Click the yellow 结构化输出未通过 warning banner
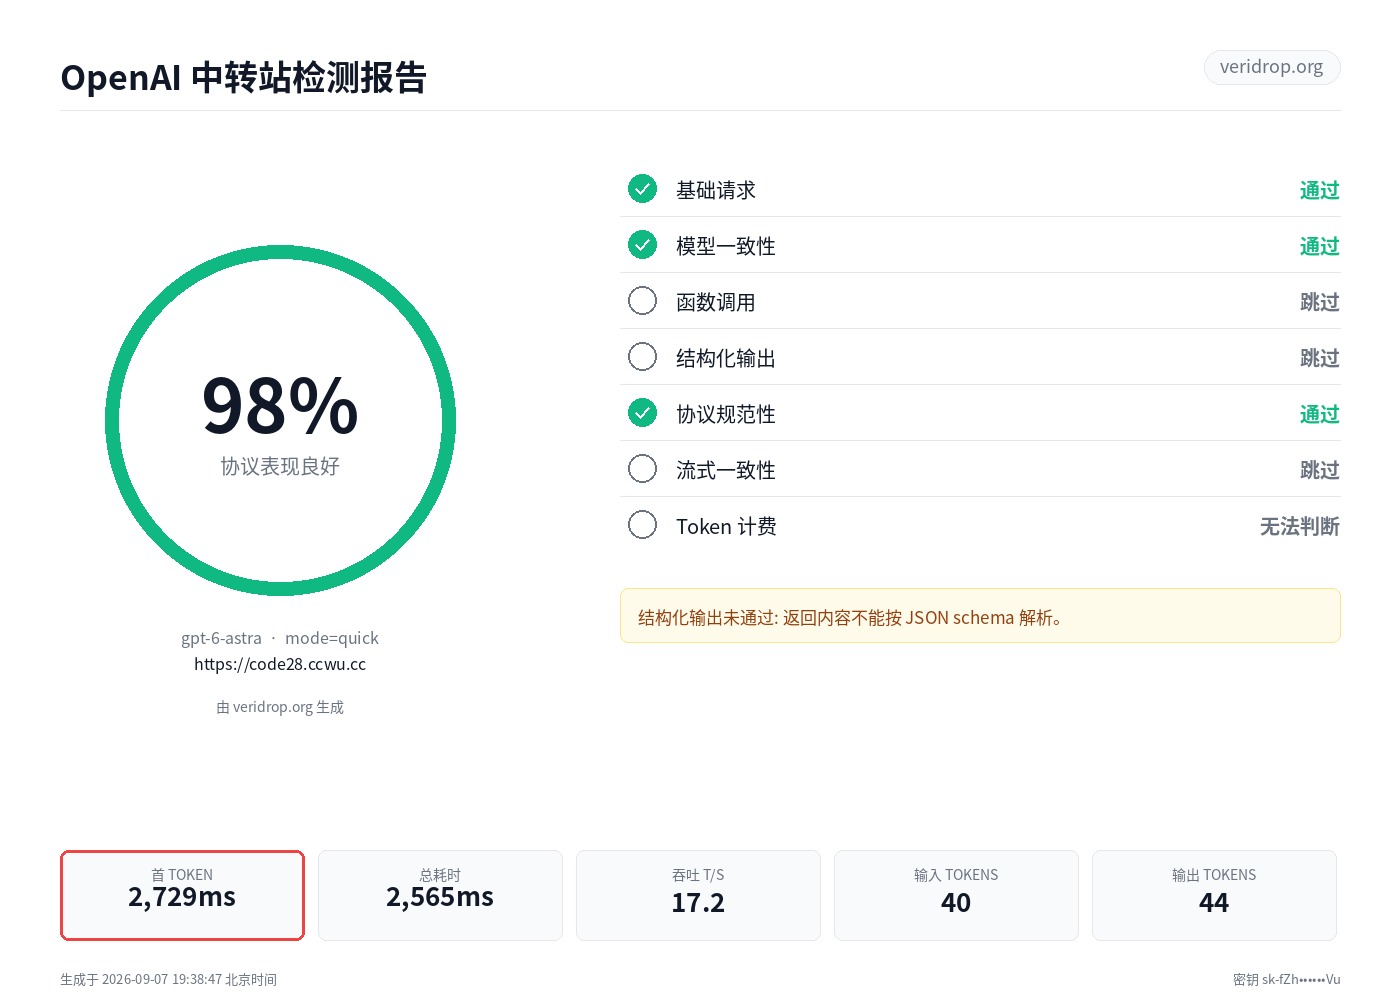The image size is (1400, 1000). 980,616
